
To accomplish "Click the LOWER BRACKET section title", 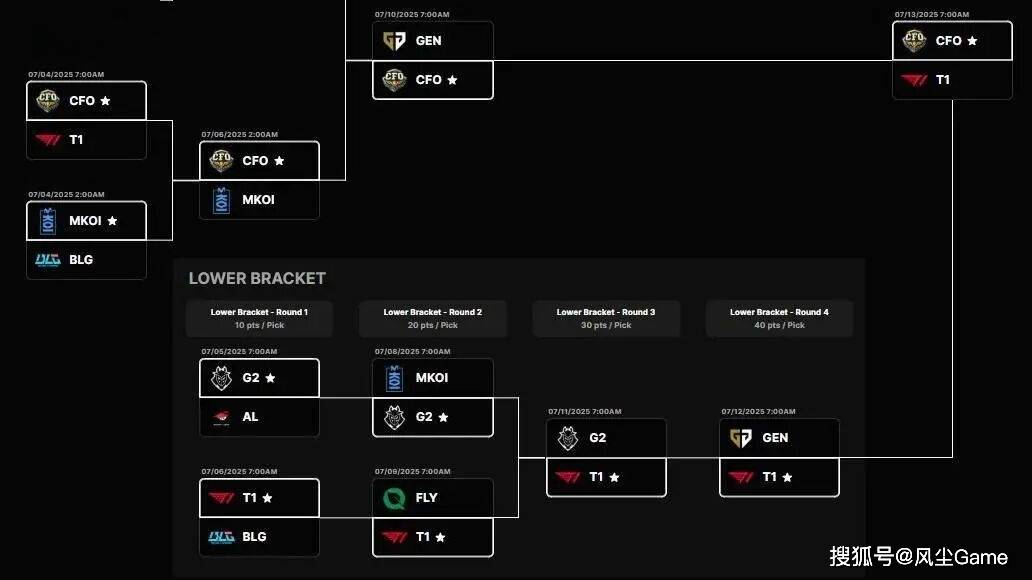I will (257, 279).
